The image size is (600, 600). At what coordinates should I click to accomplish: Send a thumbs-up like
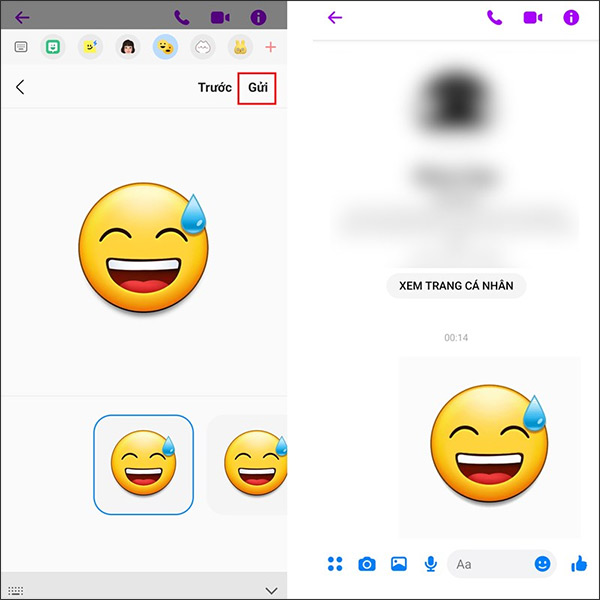pos(579,564)
